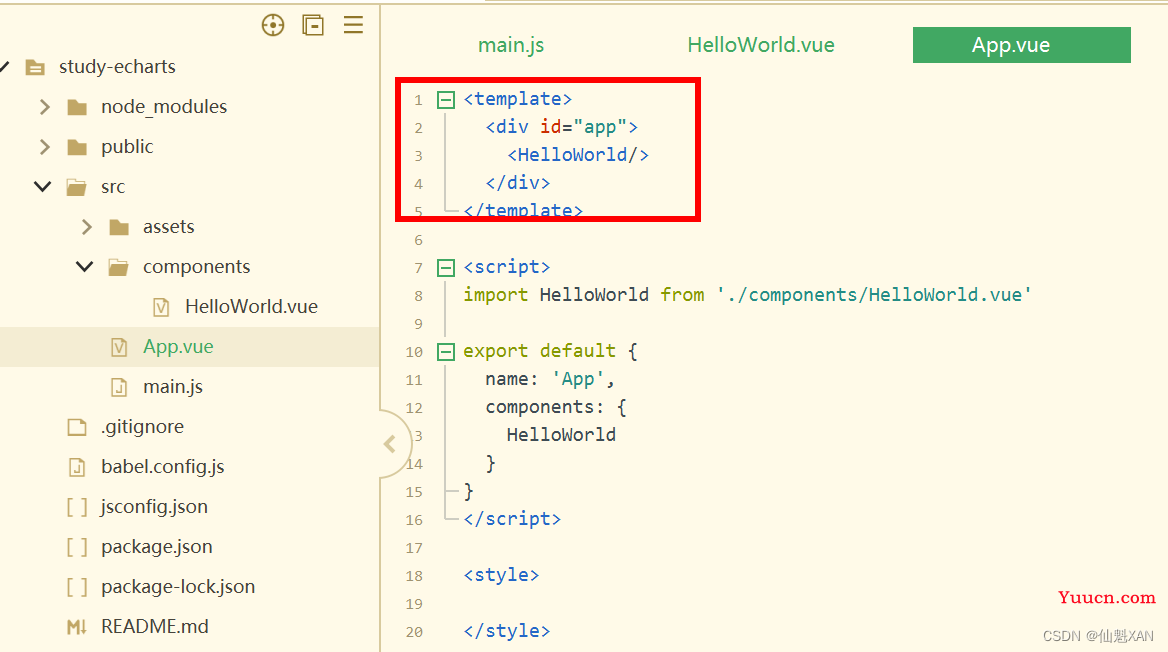Click the App.vue file icon in tree
This screenshot has width=1168, height=652.
119,347
